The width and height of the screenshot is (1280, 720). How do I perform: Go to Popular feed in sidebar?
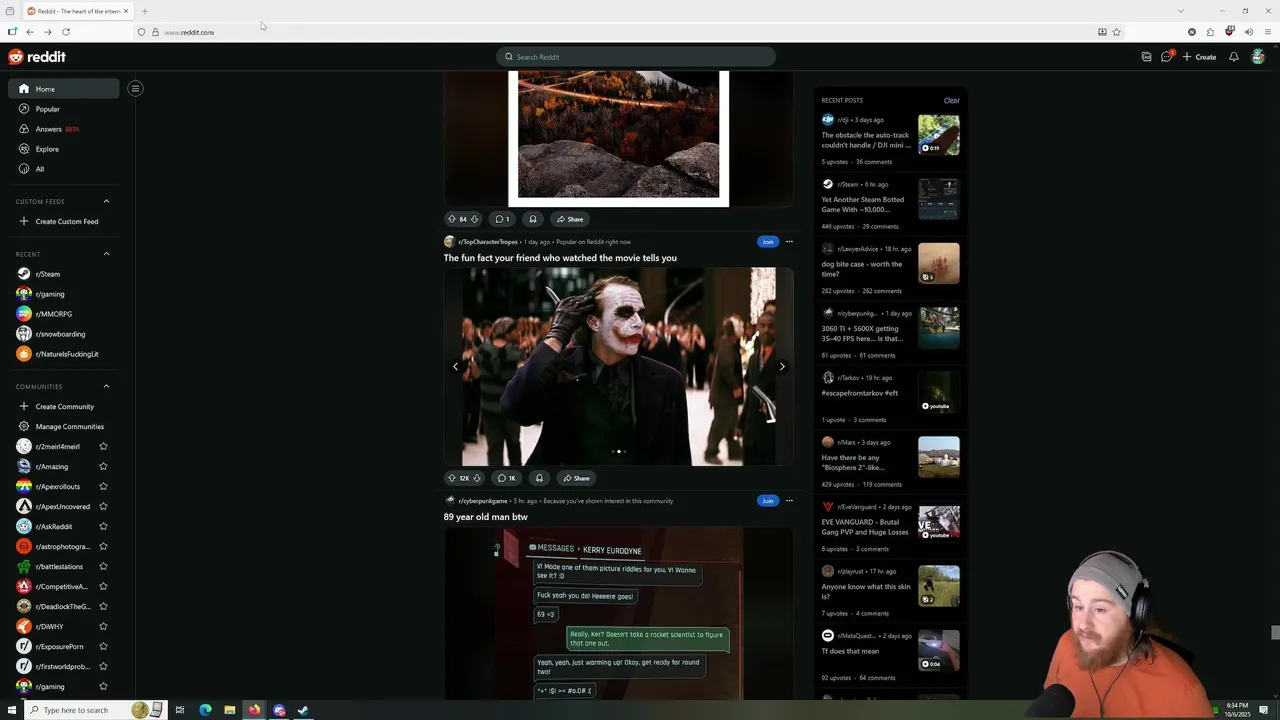(x=64, y=109)
